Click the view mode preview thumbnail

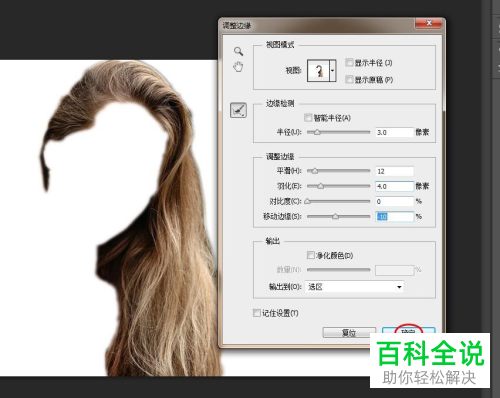pyautogui.click(x=318, y=70)
